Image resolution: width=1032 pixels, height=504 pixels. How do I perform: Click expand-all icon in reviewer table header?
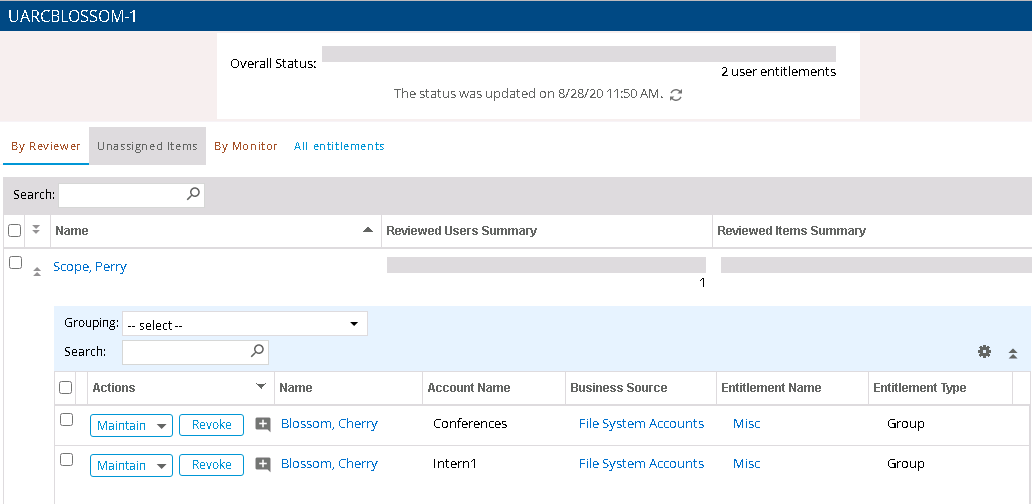[x=36, y=230]
